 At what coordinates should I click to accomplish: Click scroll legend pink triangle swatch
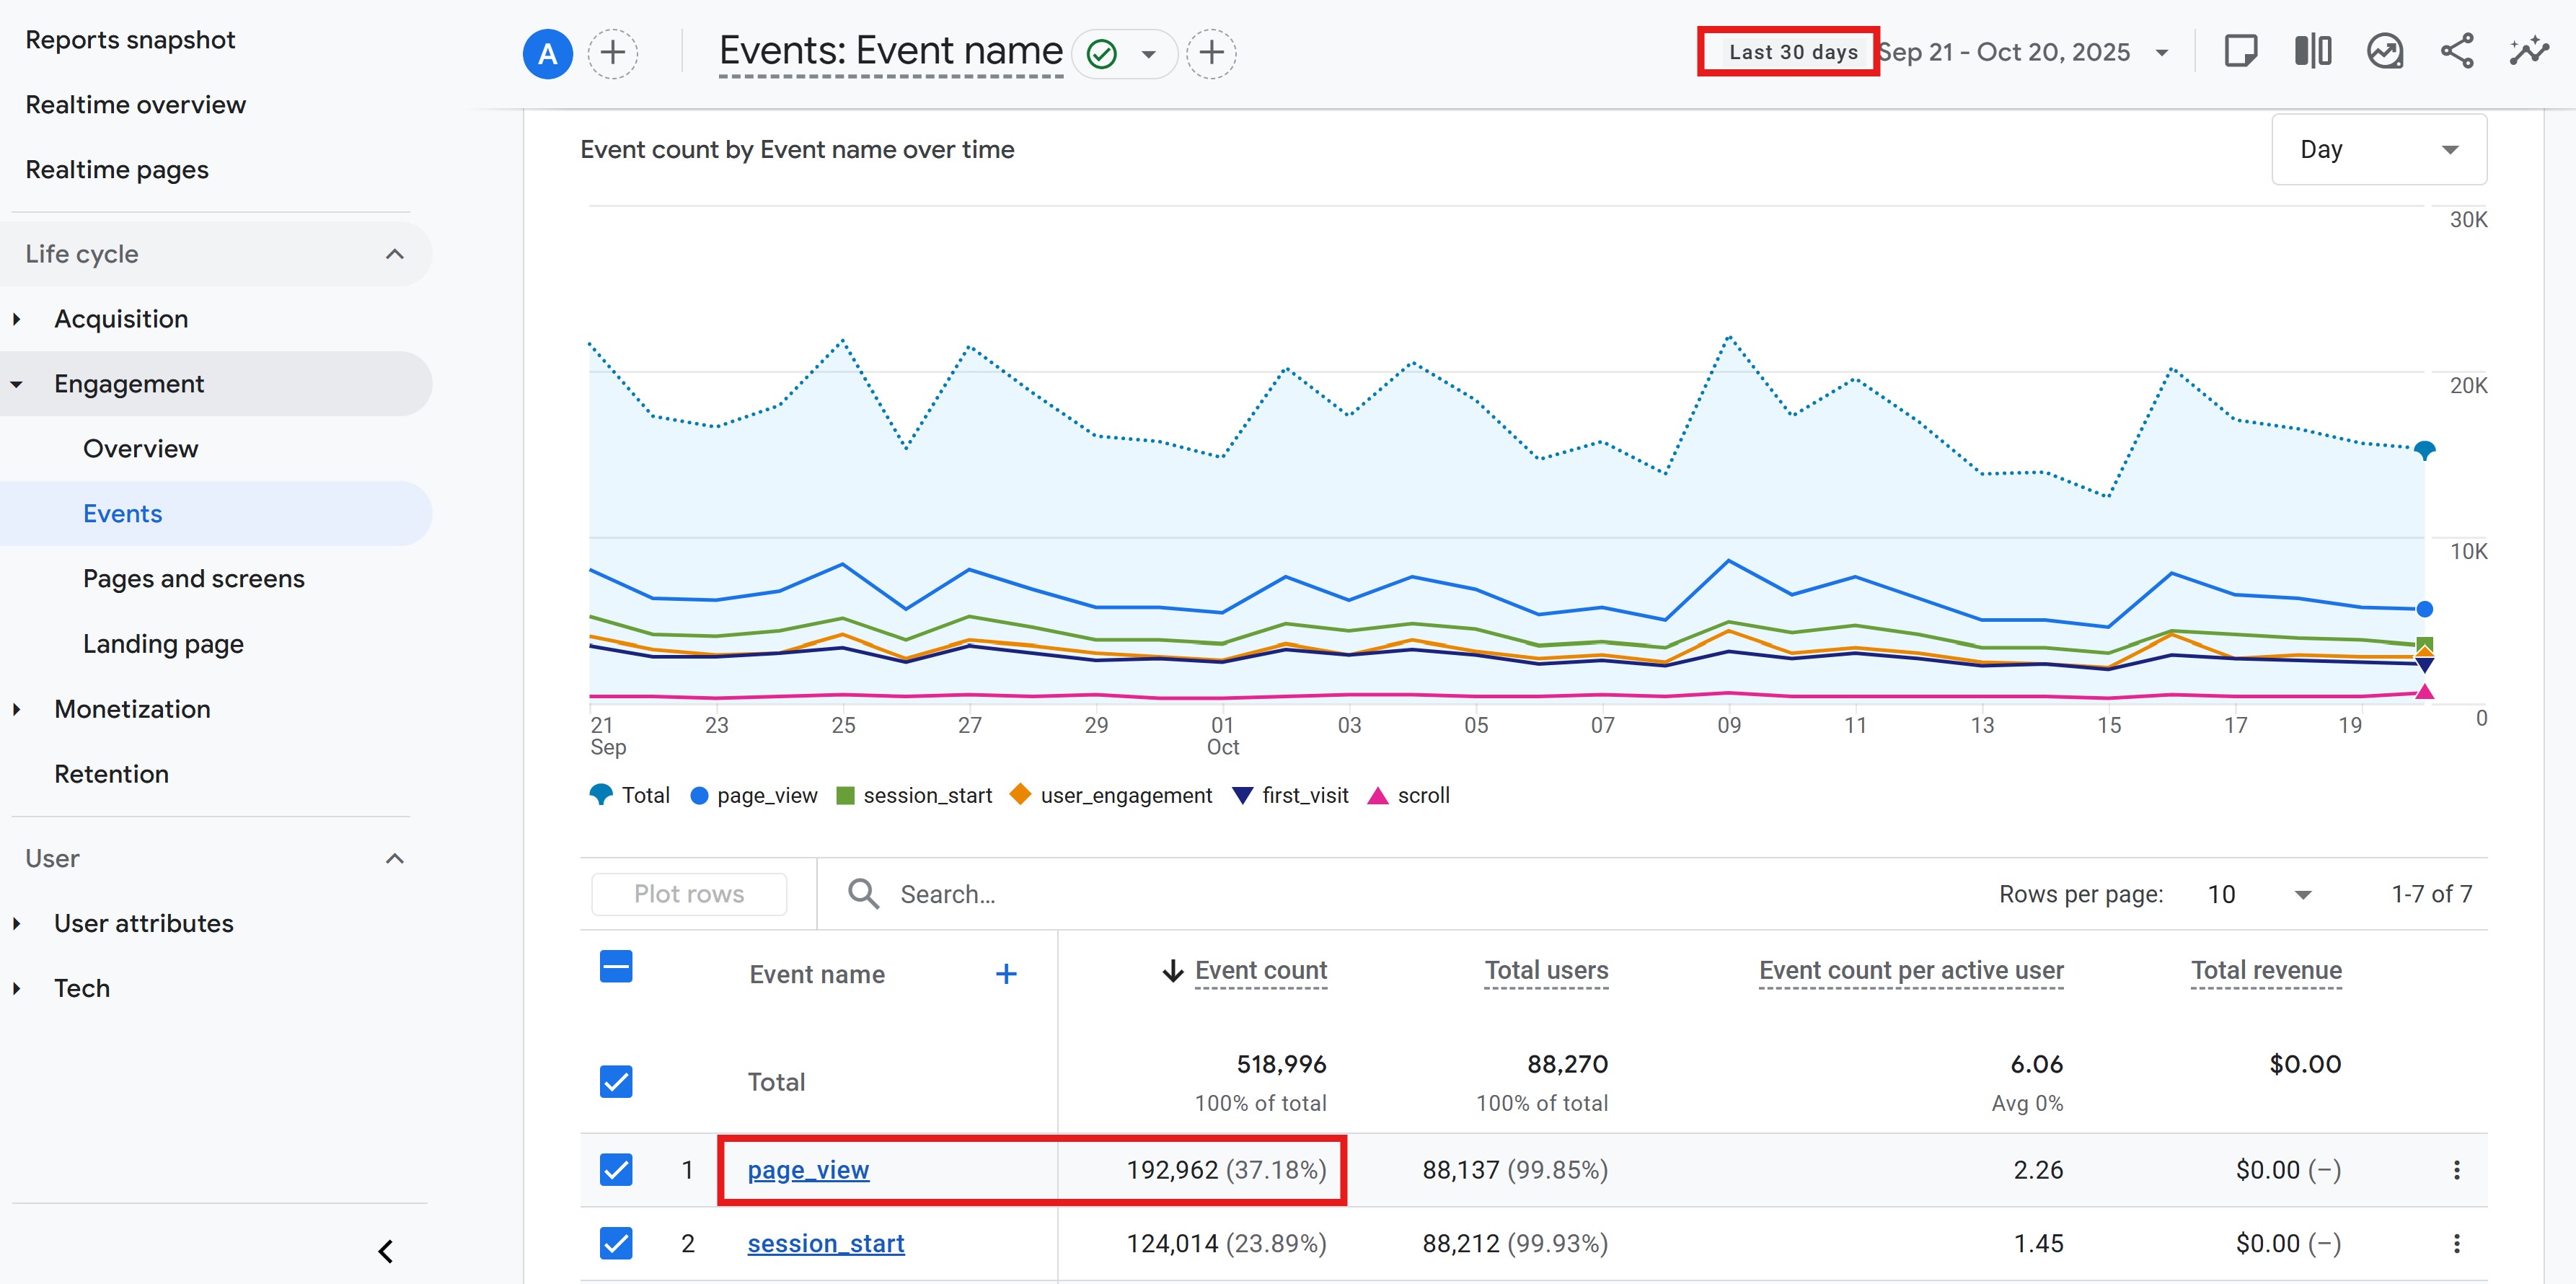point(1377,796)
